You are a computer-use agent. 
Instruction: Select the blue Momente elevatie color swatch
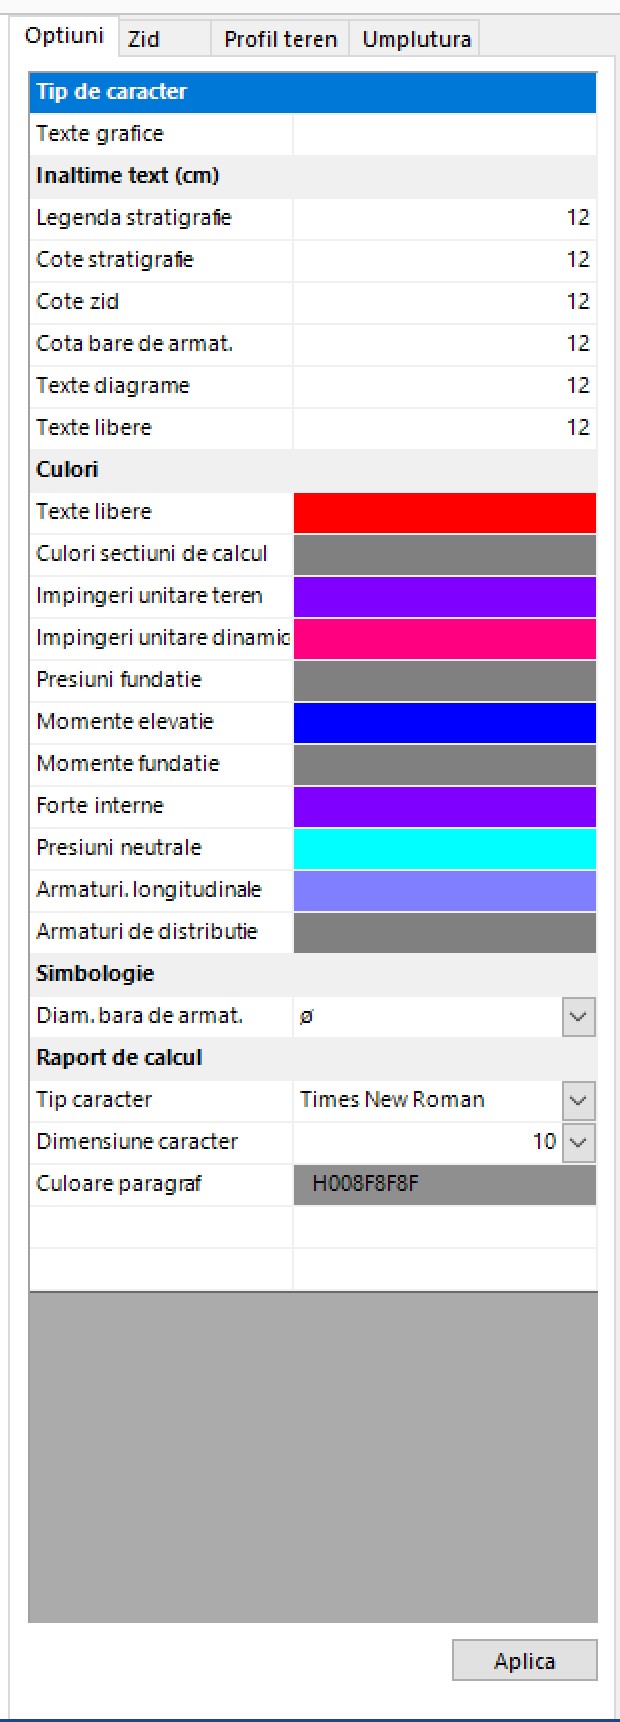tap(445, 722)
